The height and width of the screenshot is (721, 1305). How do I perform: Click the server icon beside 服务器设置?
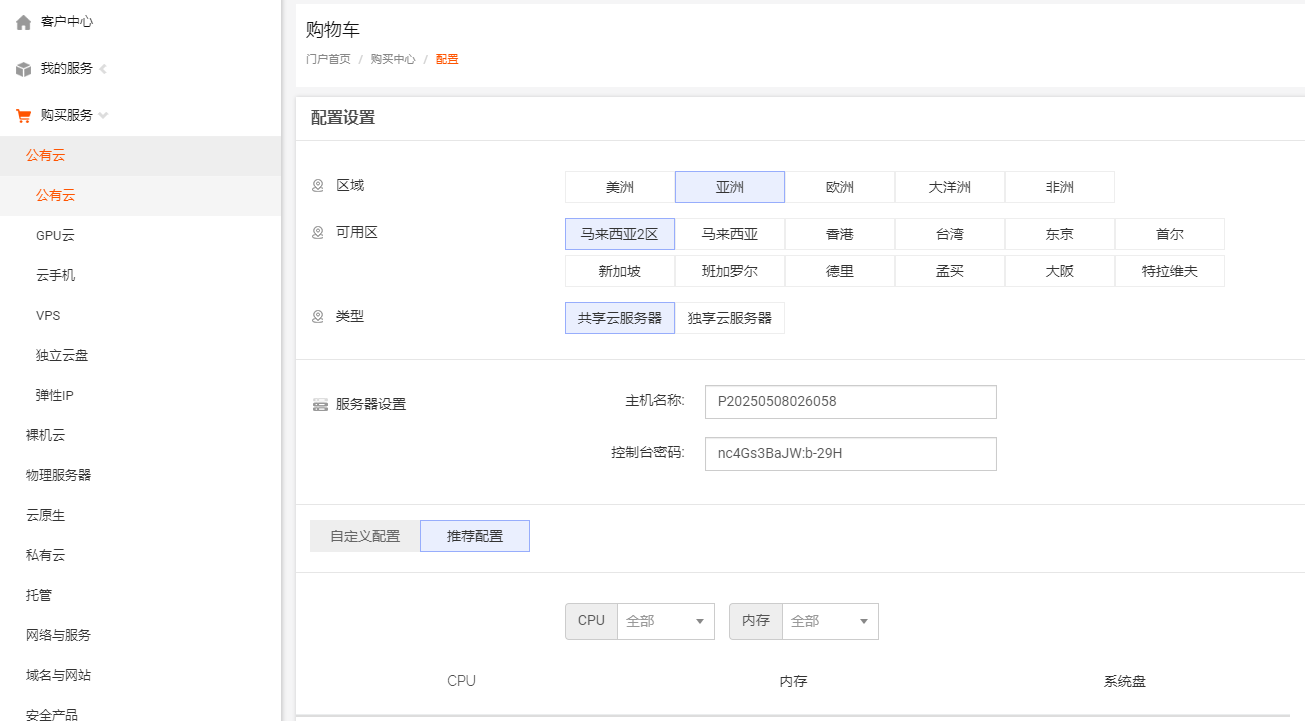pos(320,405)
